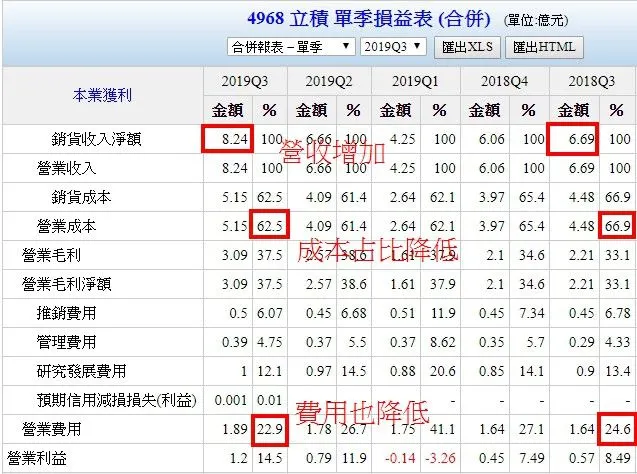Select 推銷費用 2018Q4 percent 7.34

(x=532, y=313)
